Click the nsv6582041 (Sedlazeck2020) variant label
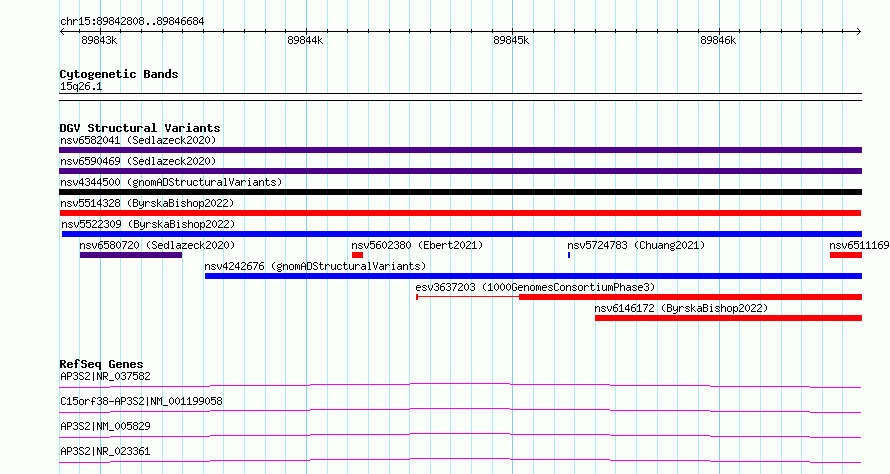Viewport: 890px width, 474px height. click(138, 140)
